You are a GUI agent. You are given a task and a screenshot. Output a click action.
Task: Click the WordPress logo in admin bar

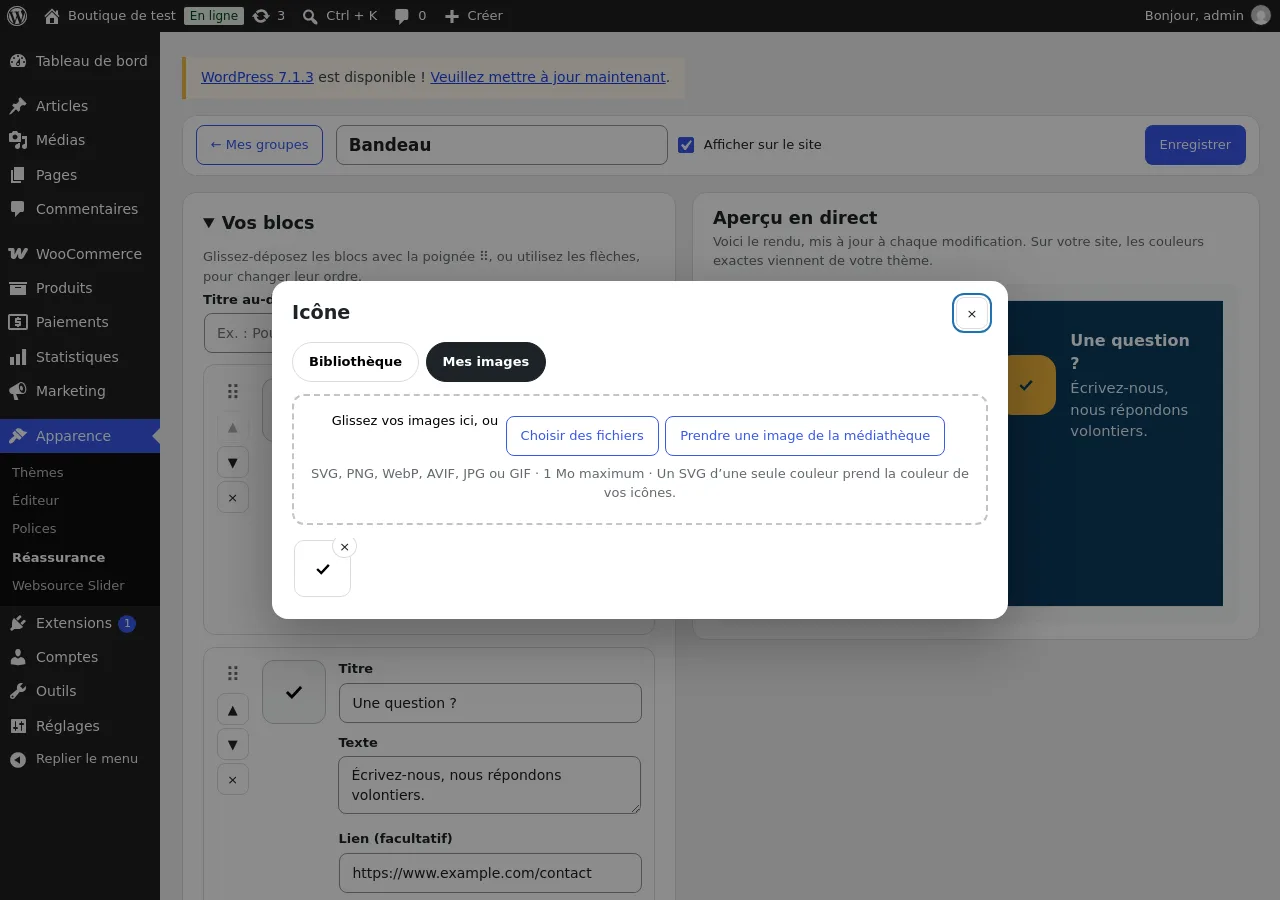click(x=17, y=16)
